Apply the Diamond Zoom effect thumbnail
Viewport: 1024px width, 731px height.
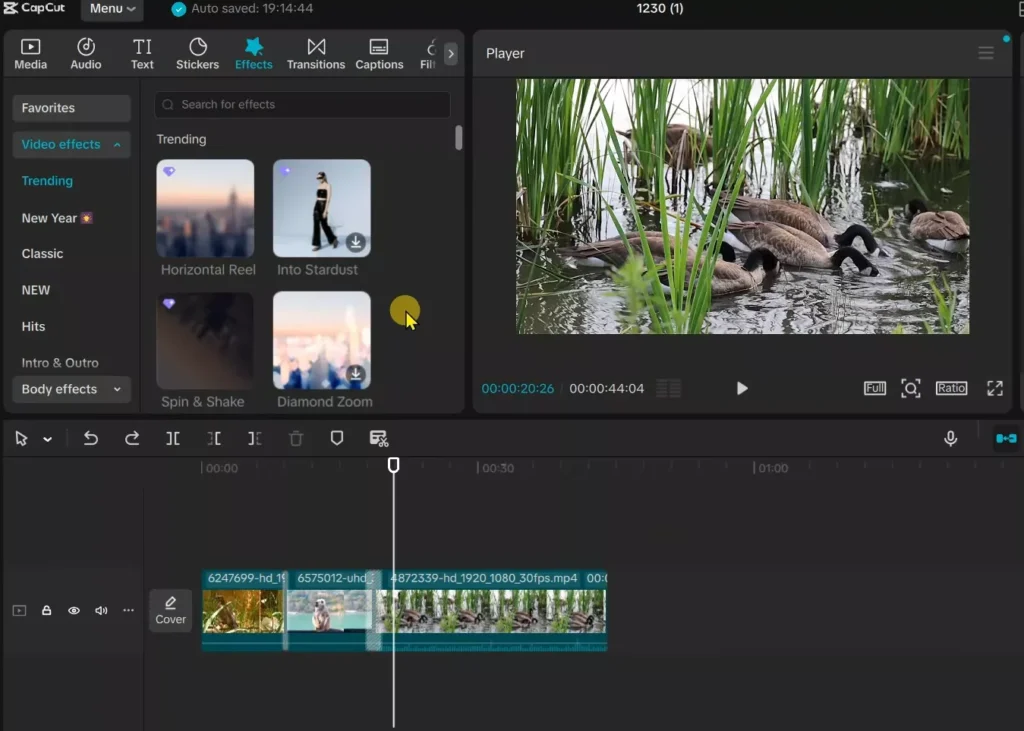(322, 340)
